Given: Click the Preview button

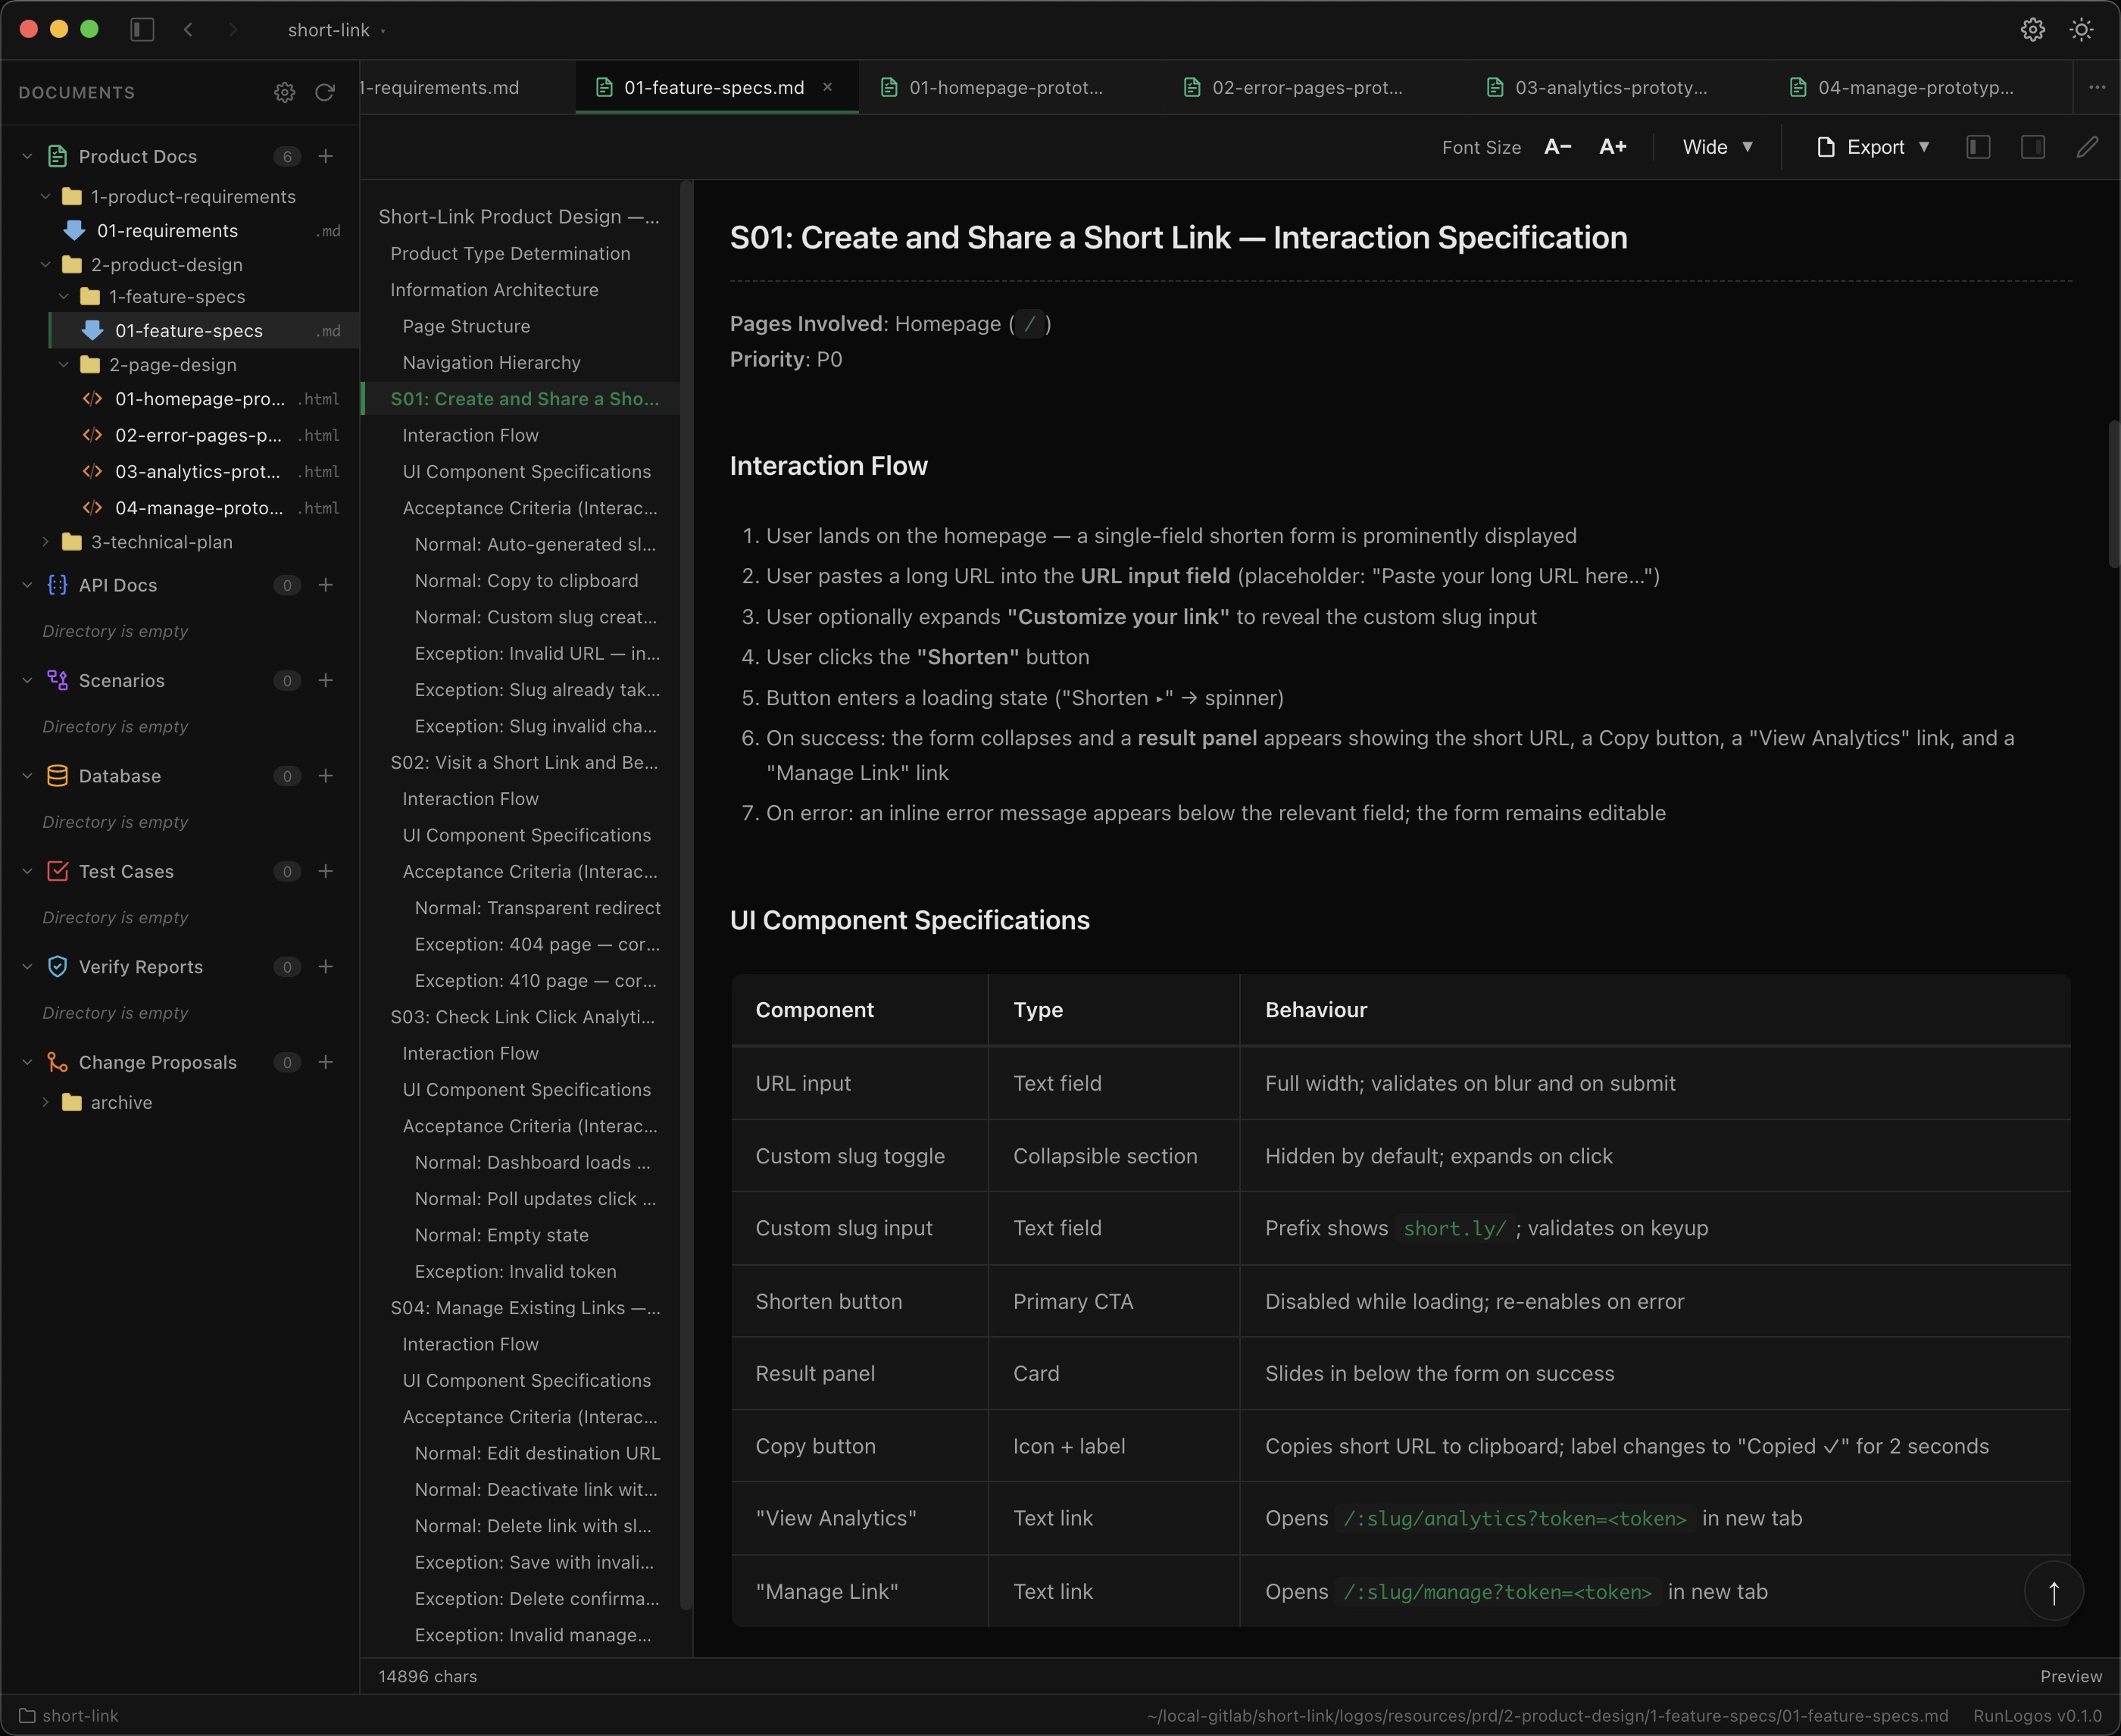Looking at the screenshot, I should pyautogui.click(x=2070, y=1676).
